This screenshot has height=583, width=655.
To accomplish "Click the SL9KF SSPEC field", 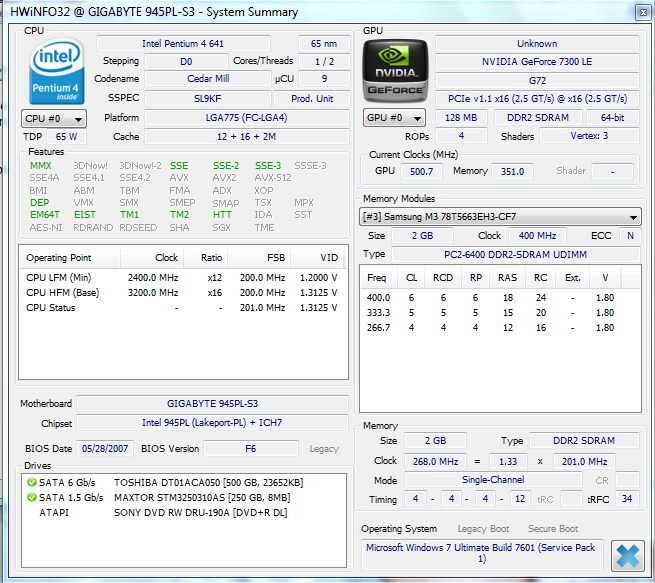I will coord(208,99).
